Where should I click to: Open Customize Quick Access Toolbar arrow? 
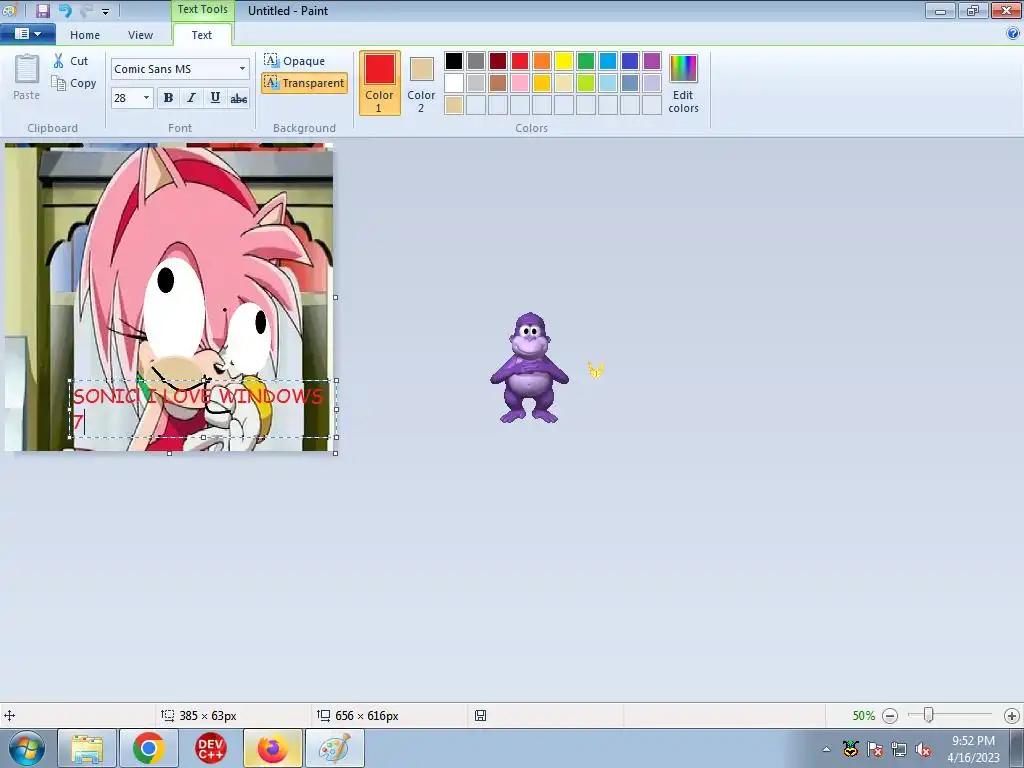(x=105, y=11)
